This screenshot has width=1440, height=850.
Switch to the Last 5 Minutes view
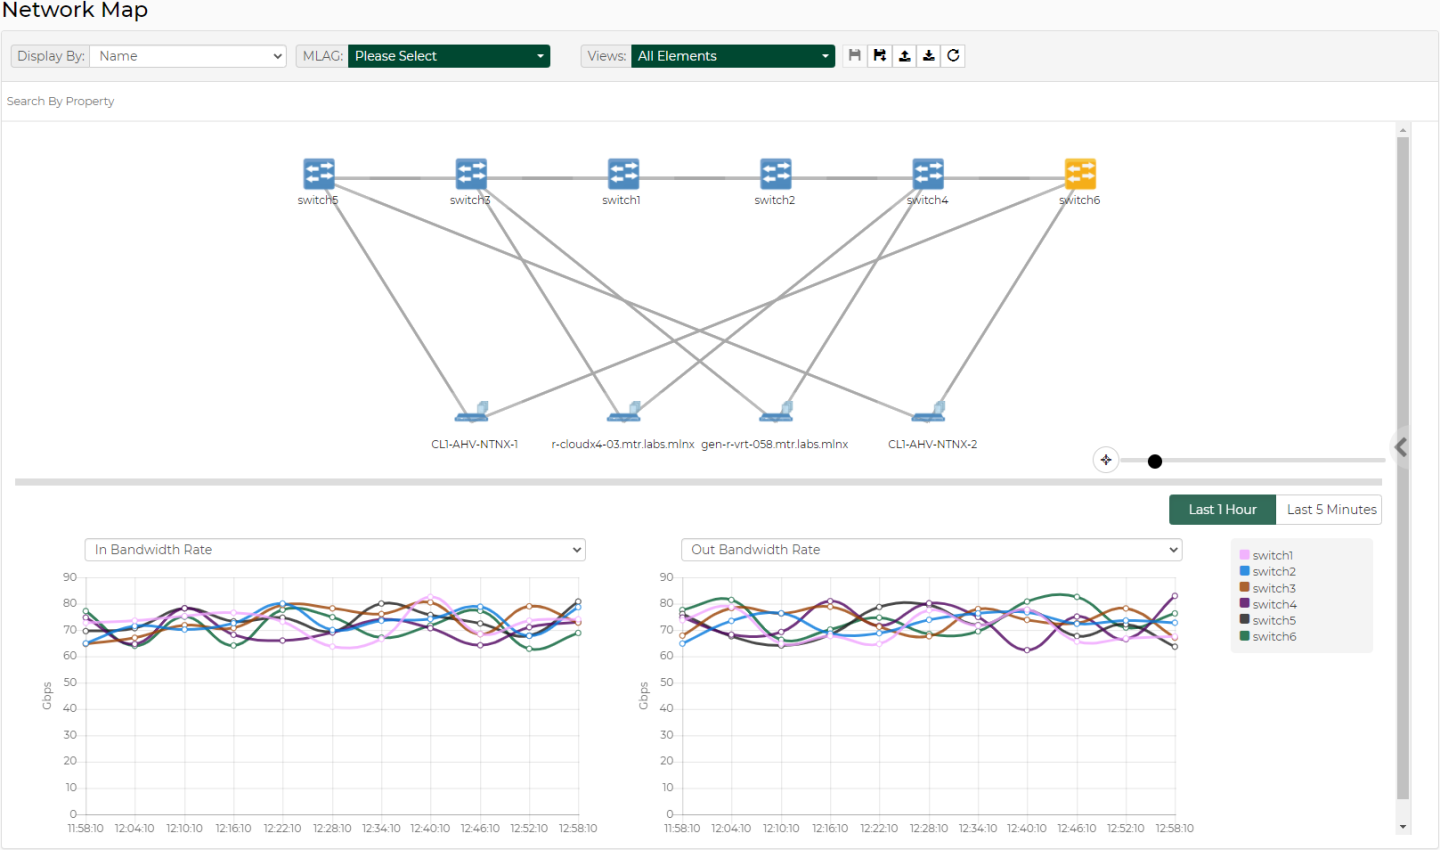click(x=1329, y=509)
